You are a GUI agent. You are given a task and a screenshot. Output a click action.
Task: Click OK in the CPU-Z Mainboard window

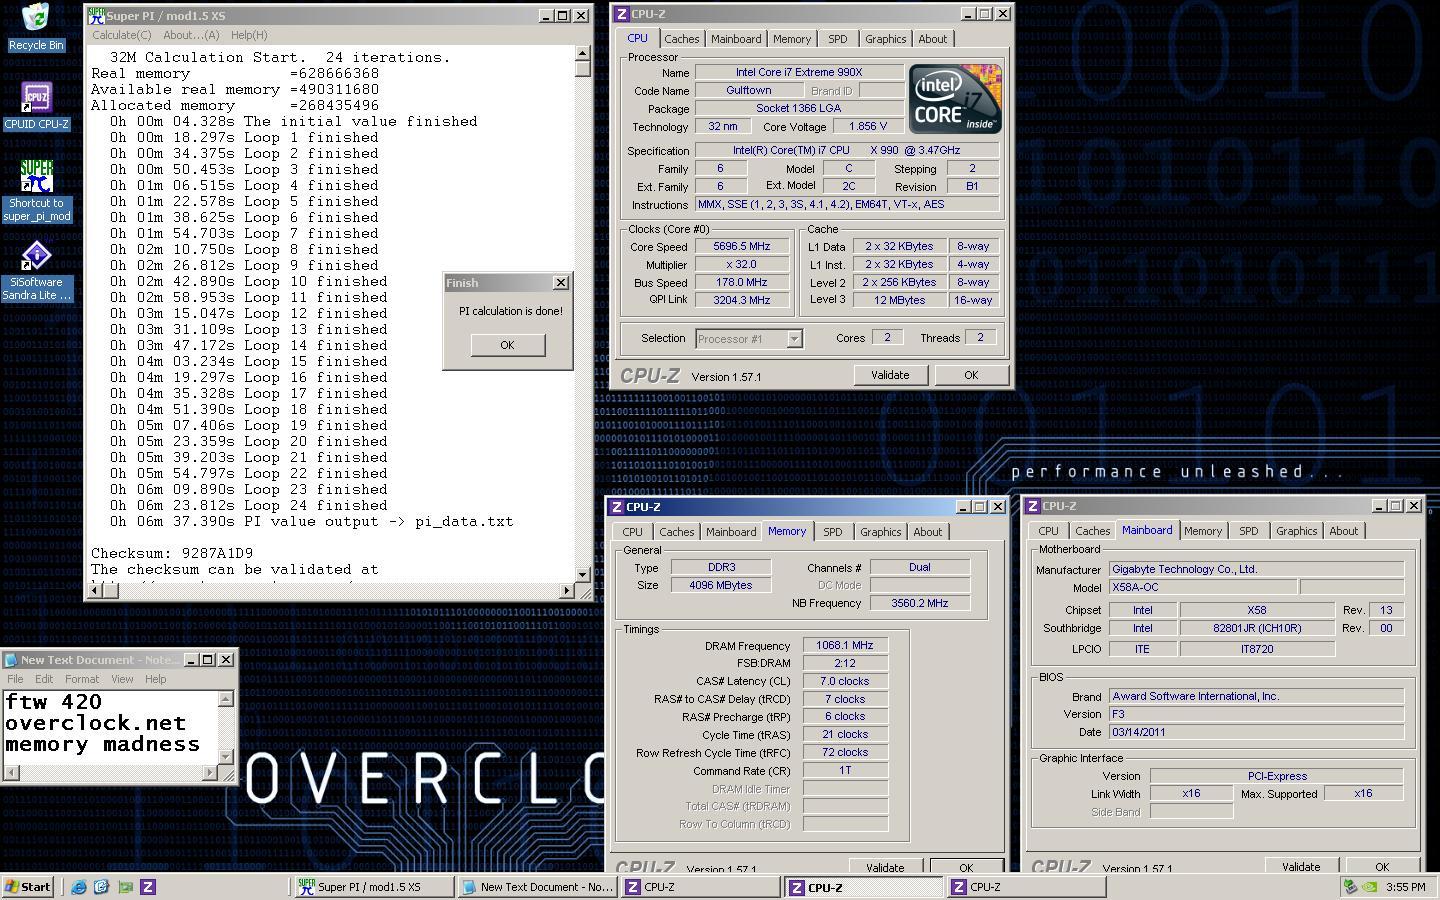point(1381,866)
